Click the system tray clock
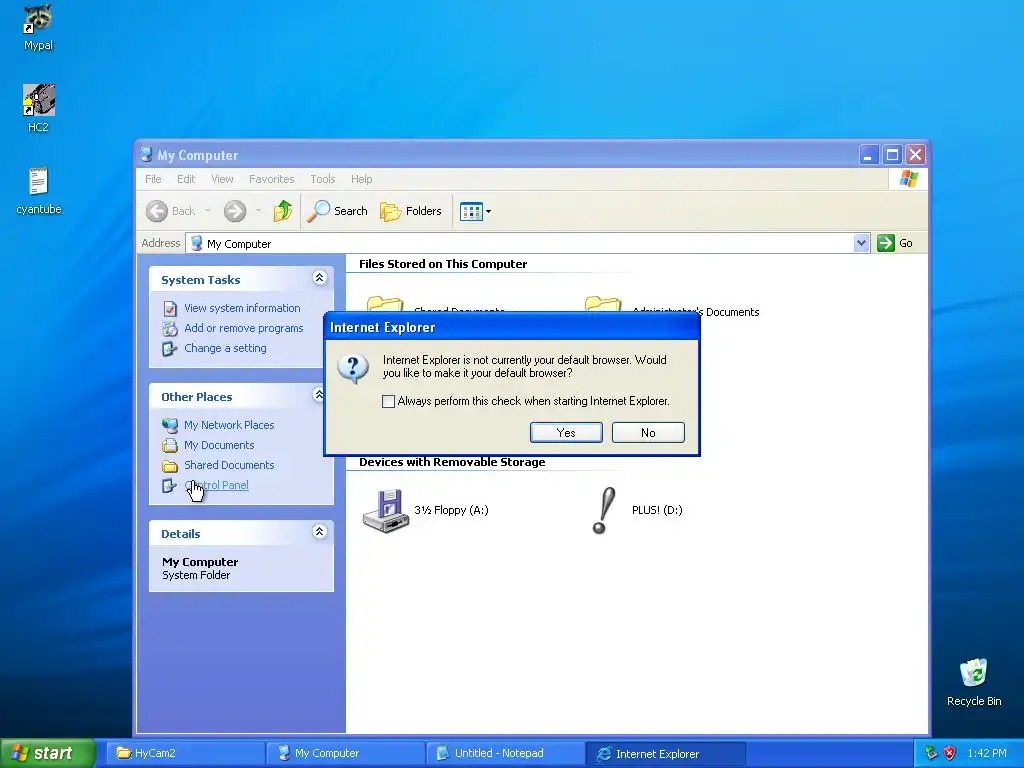Screen dimensions: 1024x768 click(987, 753)
